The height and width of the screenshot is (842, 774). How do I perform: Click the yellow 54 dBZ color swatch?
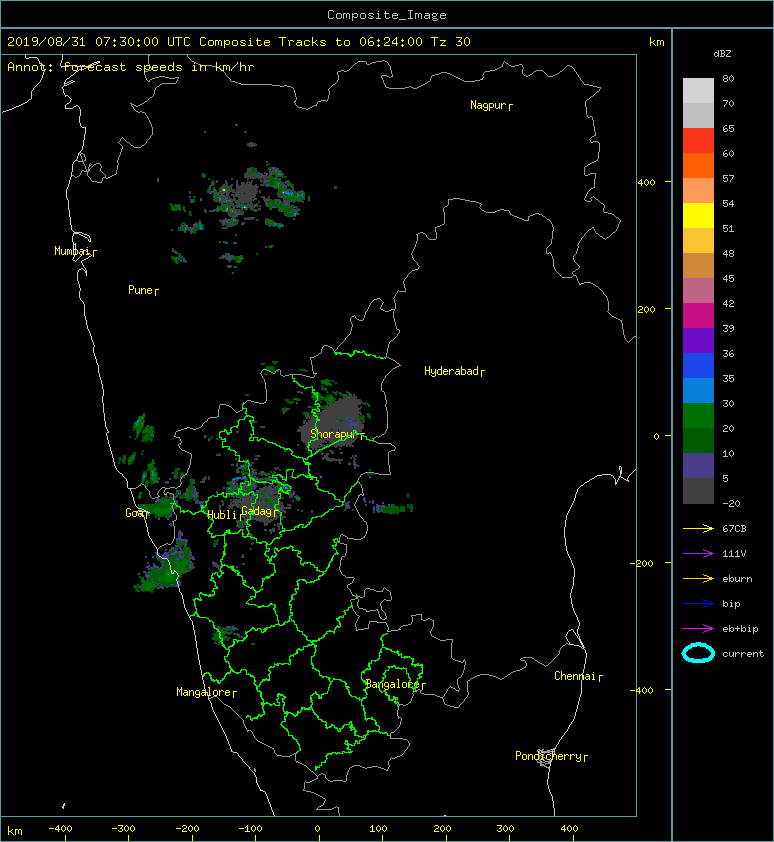(x=698, y=215)
